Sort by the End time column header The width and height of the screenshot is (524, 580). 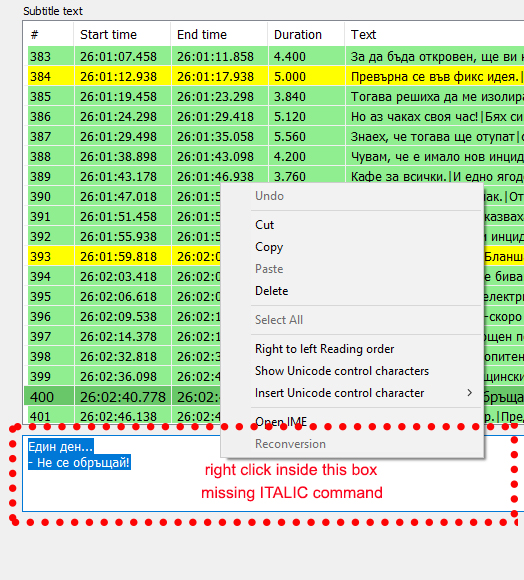click(x=219, y=34)
